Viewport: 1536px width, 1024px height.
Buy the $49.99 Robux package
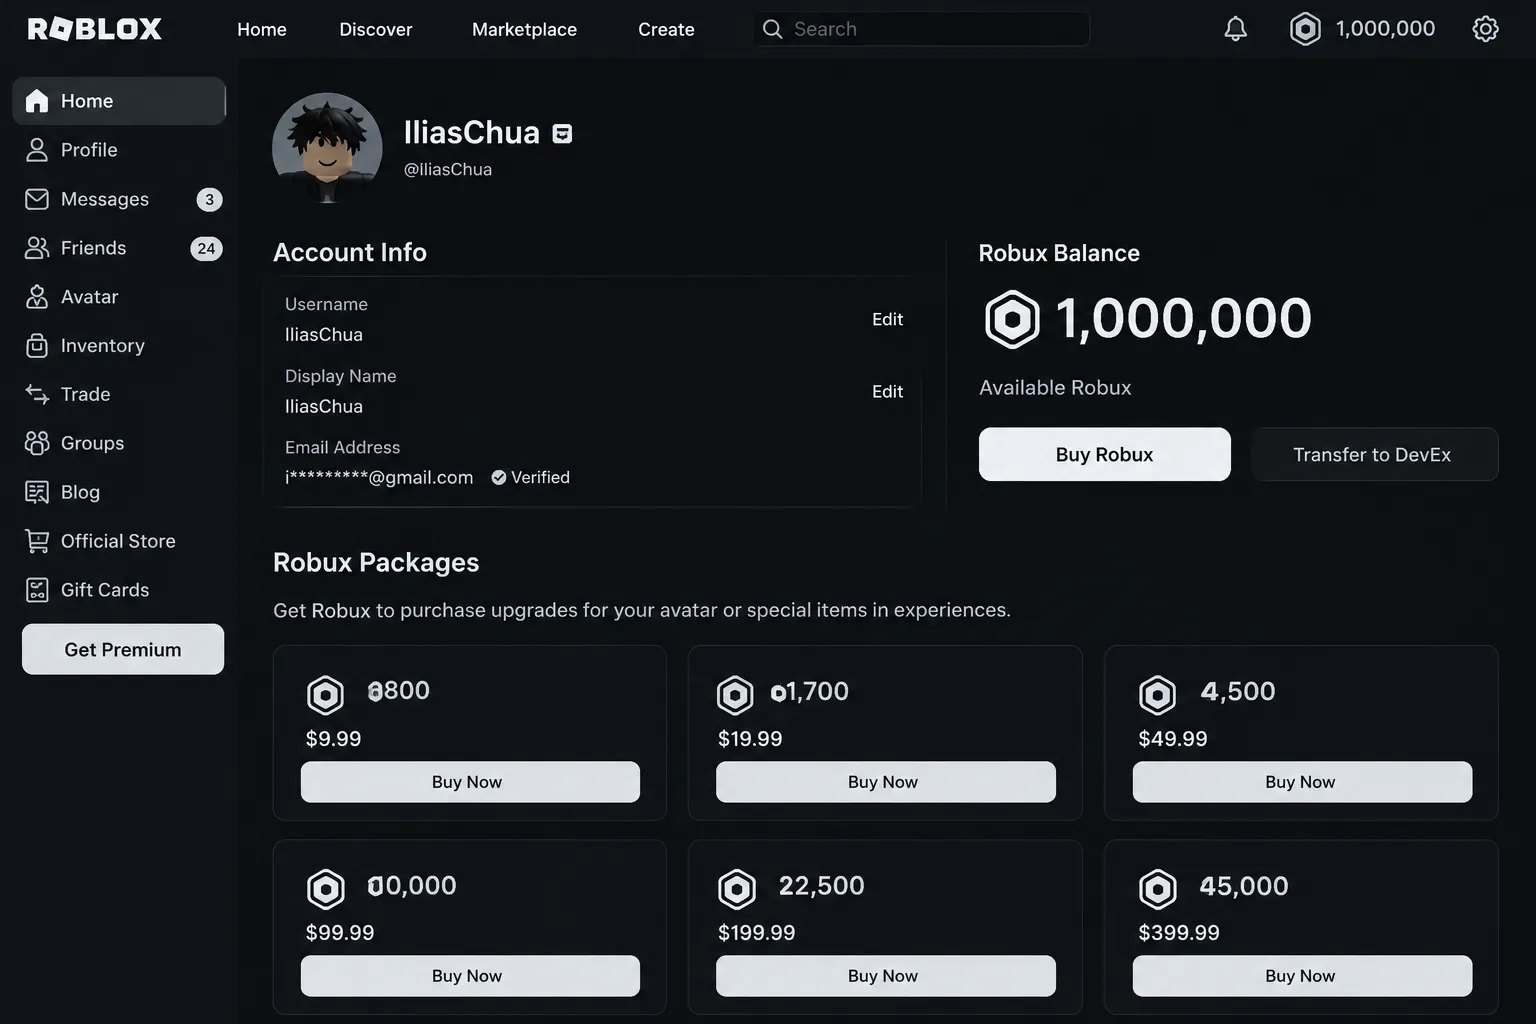coord(1302,782)
